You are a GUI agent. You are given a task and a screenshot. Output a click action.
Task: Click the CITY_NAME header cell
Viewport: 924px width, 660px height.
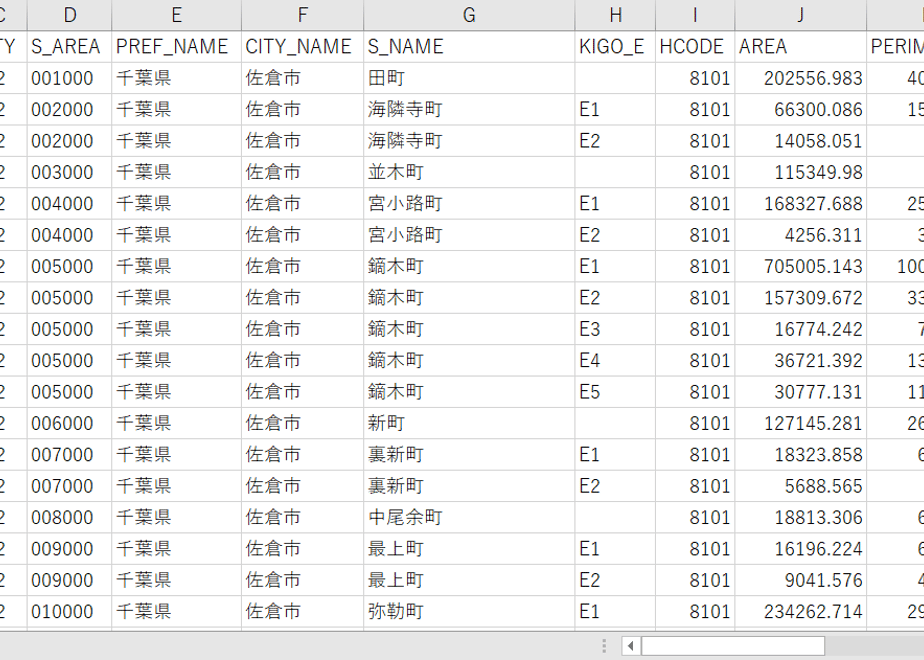302,47
